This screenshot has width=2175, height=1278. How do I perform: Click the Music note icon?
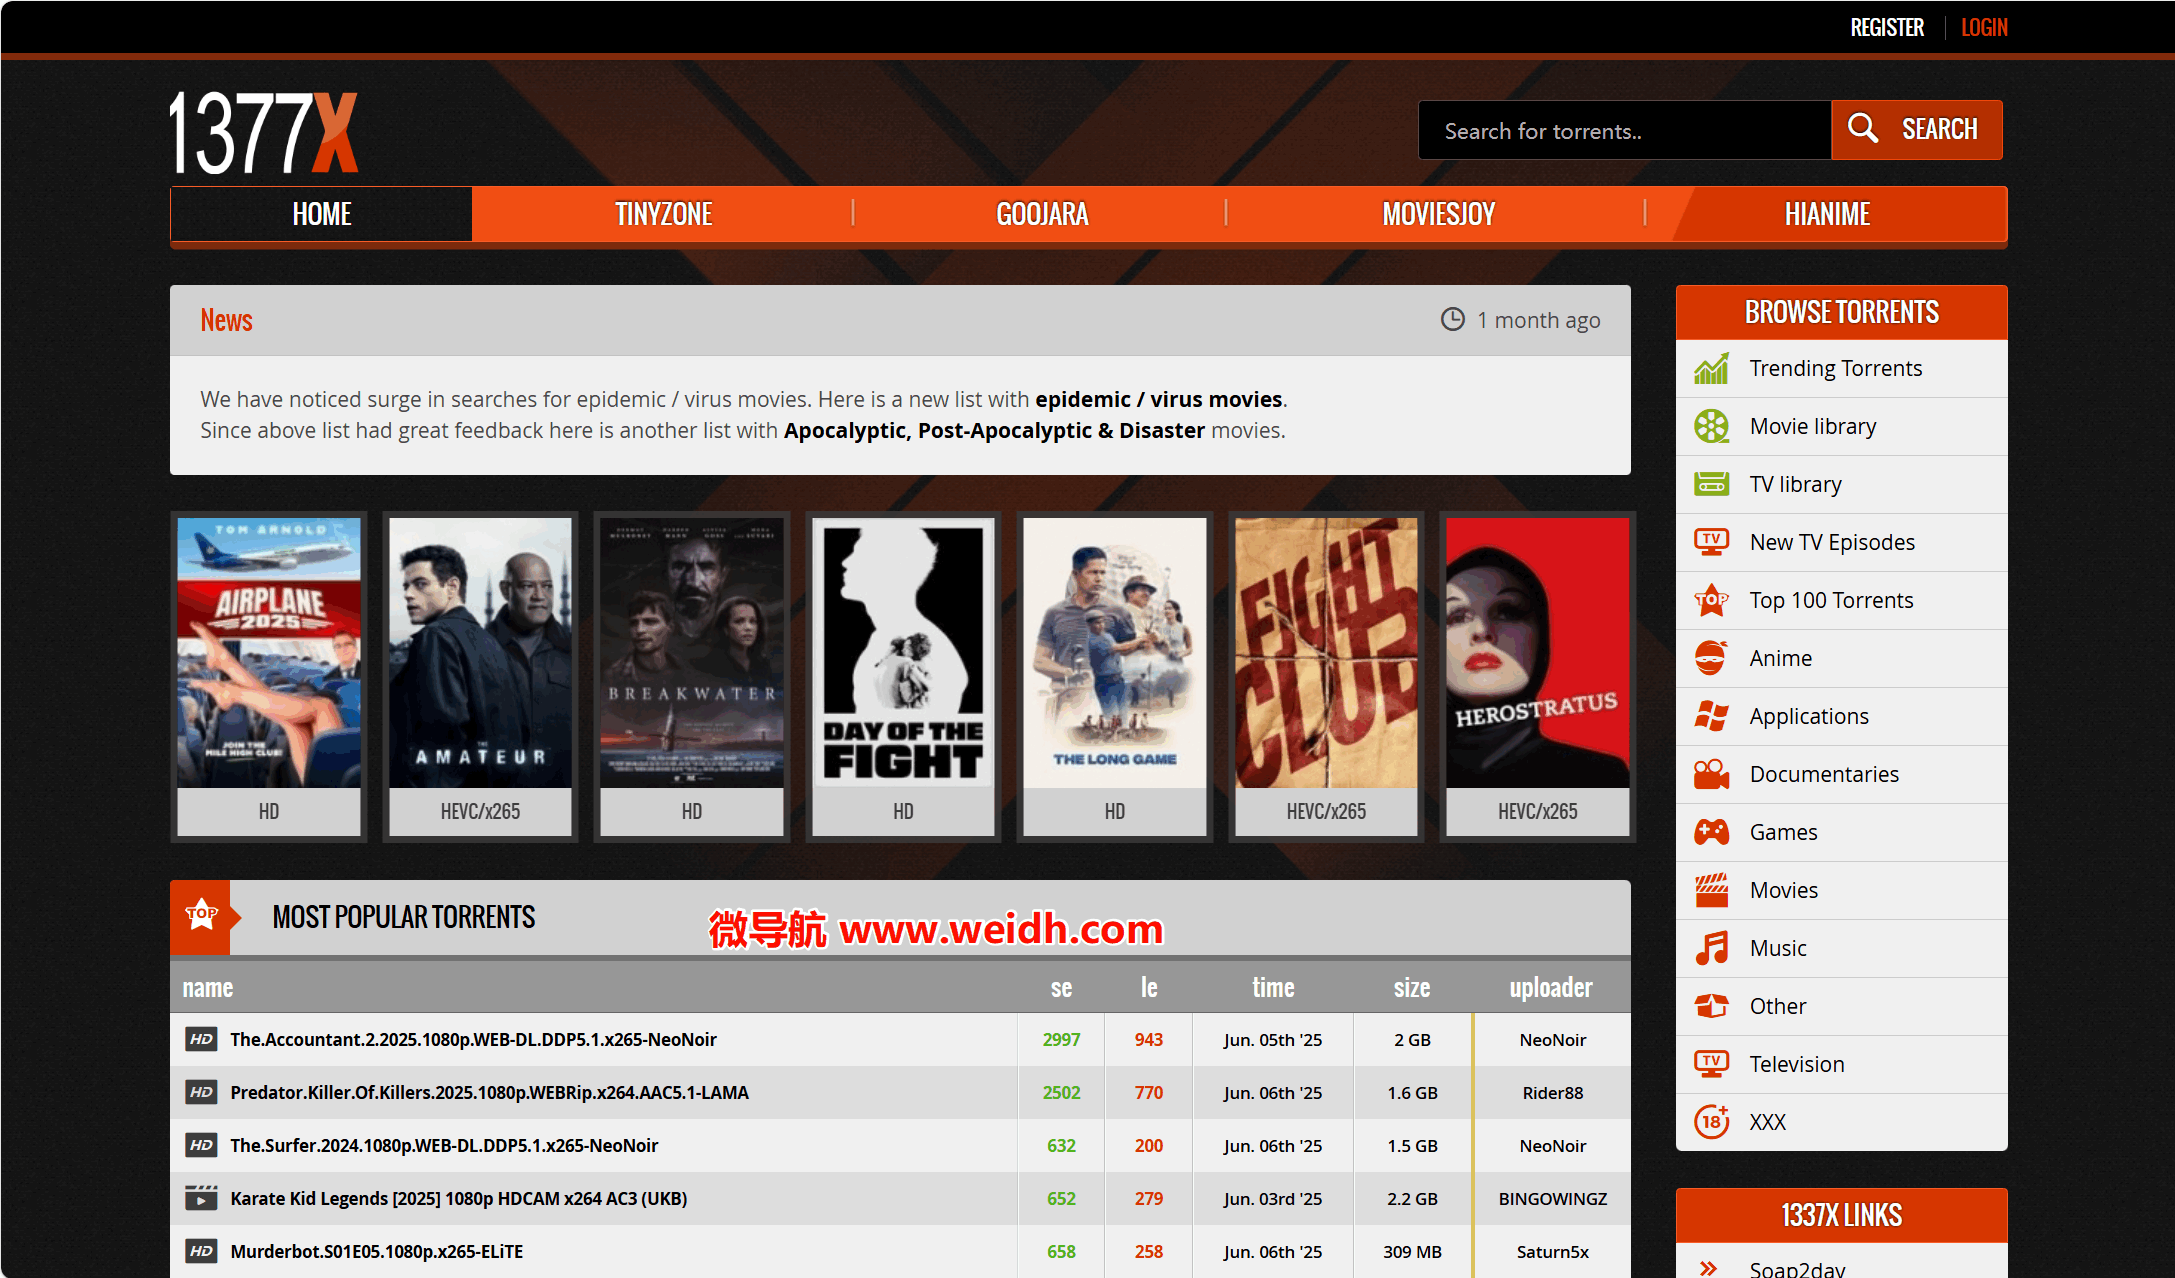1711,949
